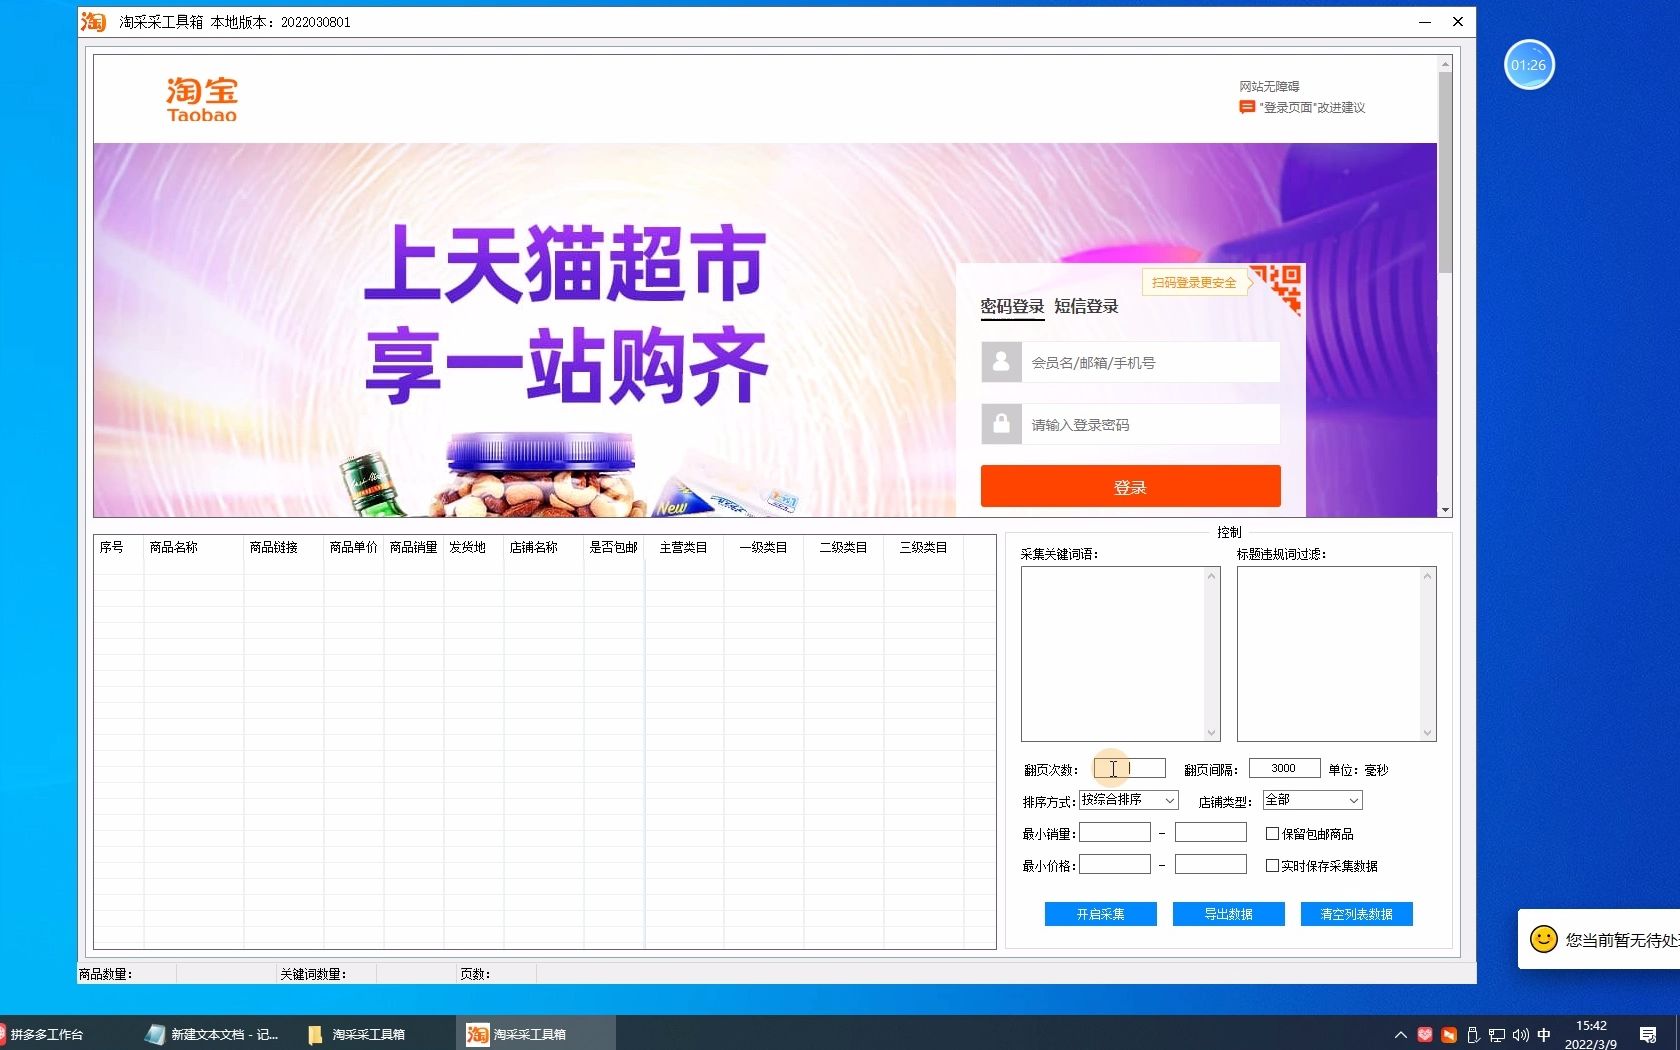This screenshot has height=1050, width=1680.
Task: Click the 翻页次数 input field
Action: 1129,768
